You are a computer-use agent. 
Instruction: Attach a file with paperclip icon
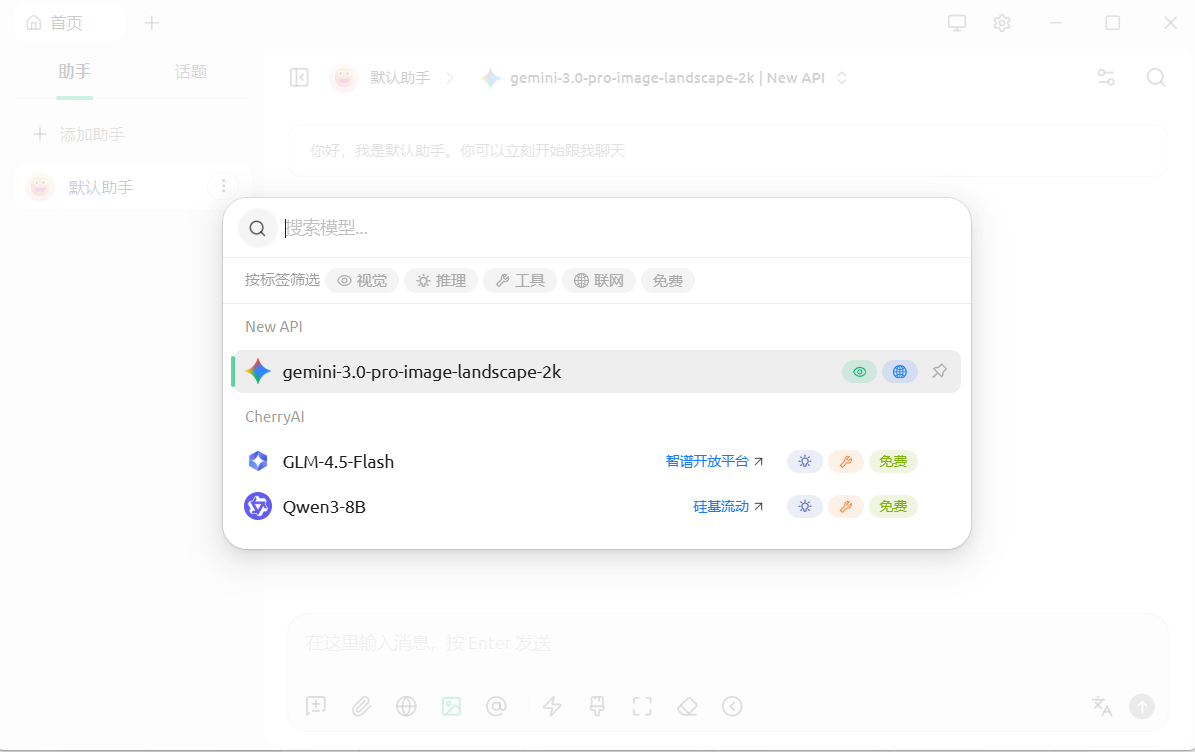pyautogui.click(x=361, y=706)
